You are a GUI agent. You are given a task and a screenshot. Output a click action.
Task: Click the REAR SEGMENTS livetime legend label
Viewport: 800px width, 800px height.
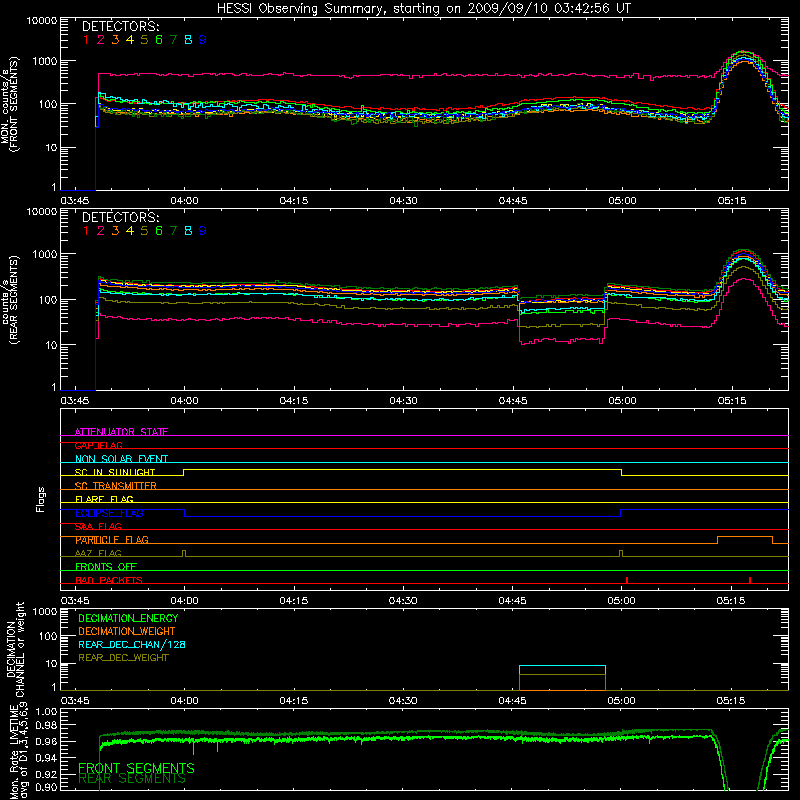(132, 779)
